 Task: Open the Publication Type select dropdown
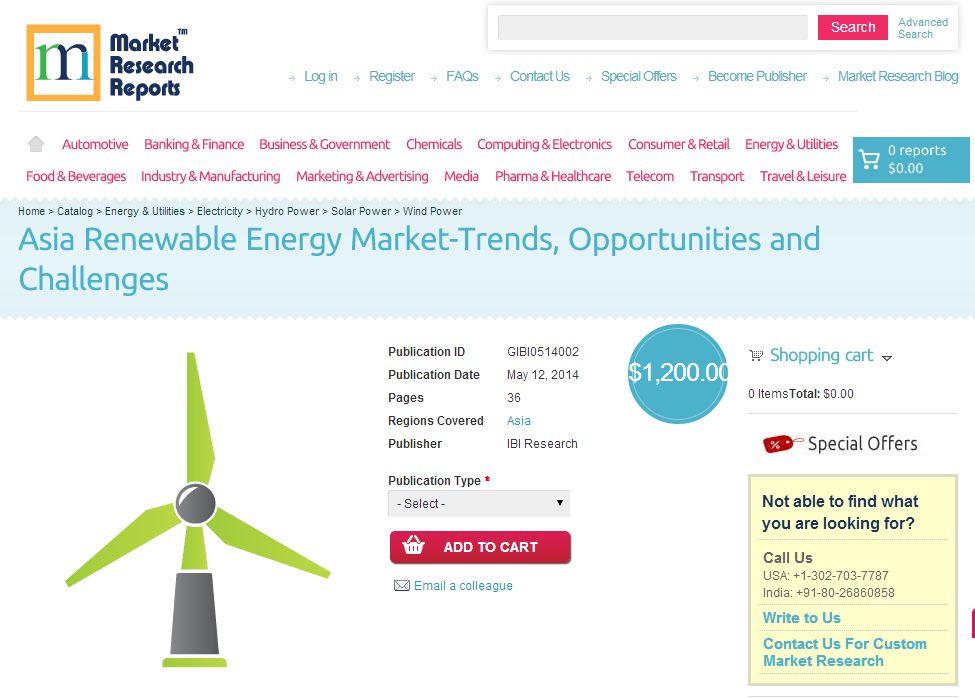(x=479, y=504)
